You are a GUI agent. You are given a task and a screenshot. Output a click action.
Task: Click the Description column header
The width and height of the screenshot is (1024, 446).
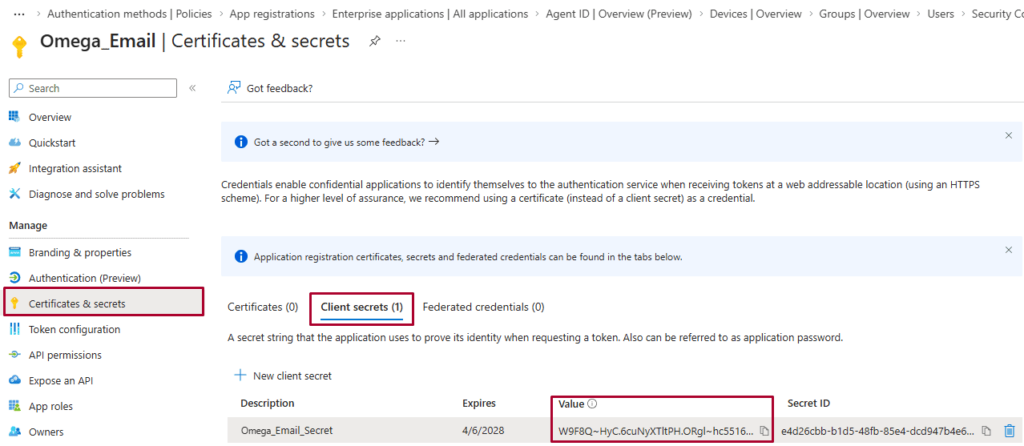(267, 404)
